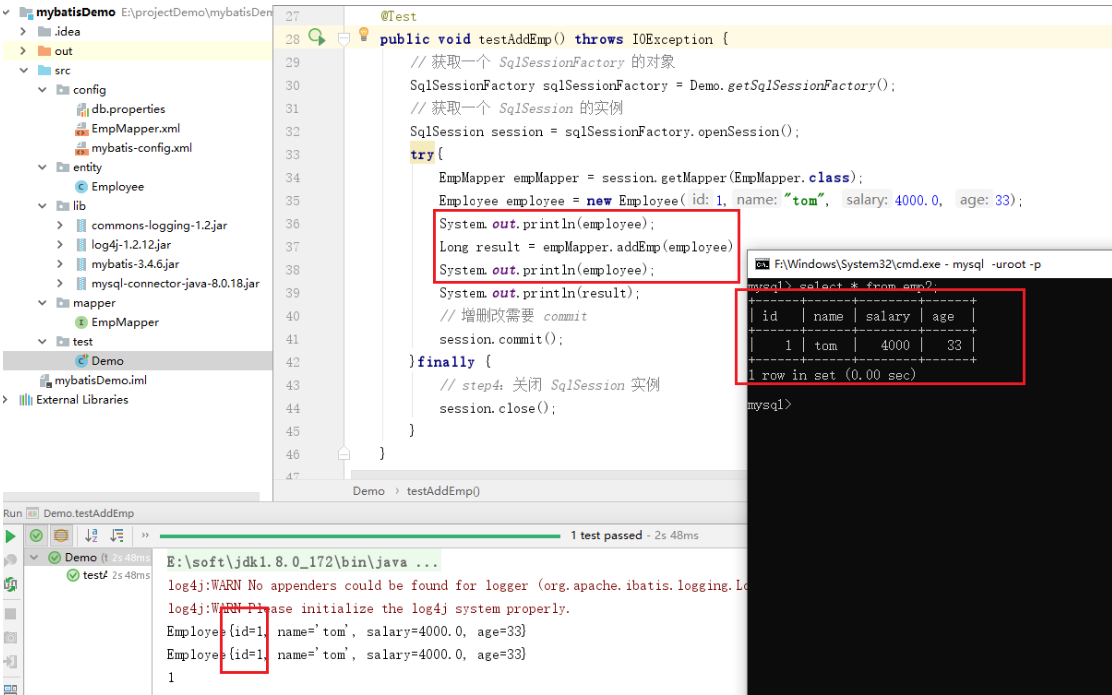The image size is (1112, 695).
Task: Click the Demo breadcrumb in the editor
Action: 369,491
